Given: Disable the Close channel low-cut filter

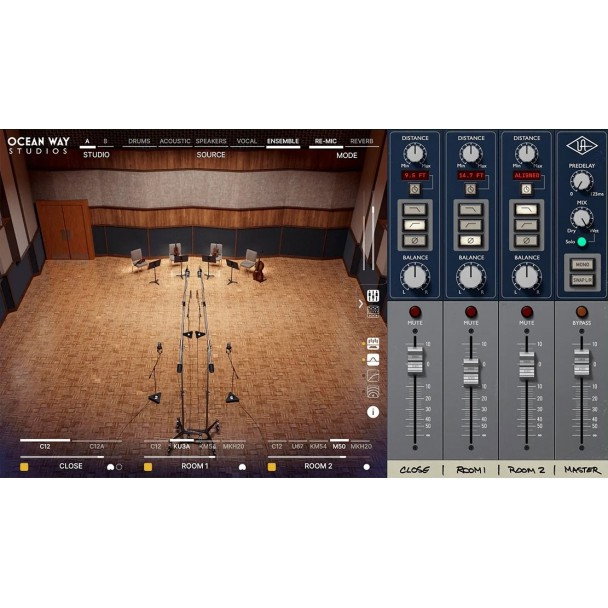Looking at the screenshot, I should [x=415, y=225].
